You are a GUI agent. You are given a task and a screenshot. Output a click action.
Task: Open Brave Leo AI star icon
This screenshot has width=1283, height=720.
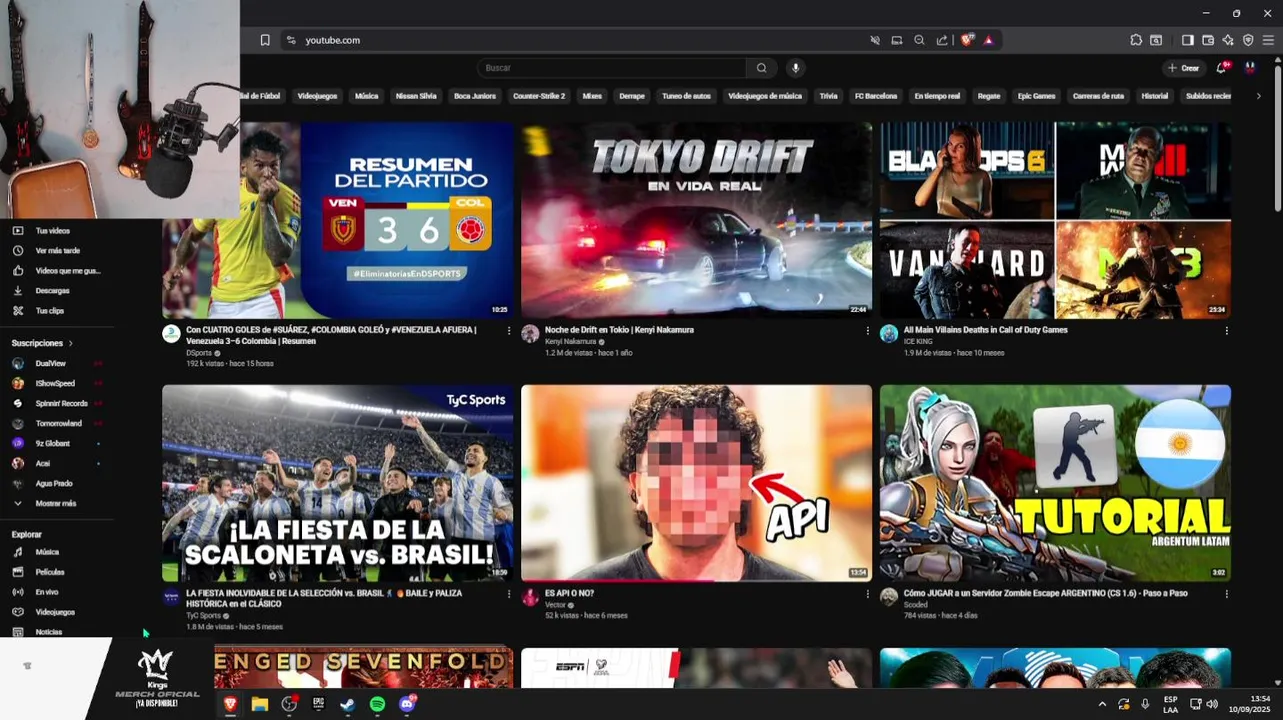[1228, 40]
